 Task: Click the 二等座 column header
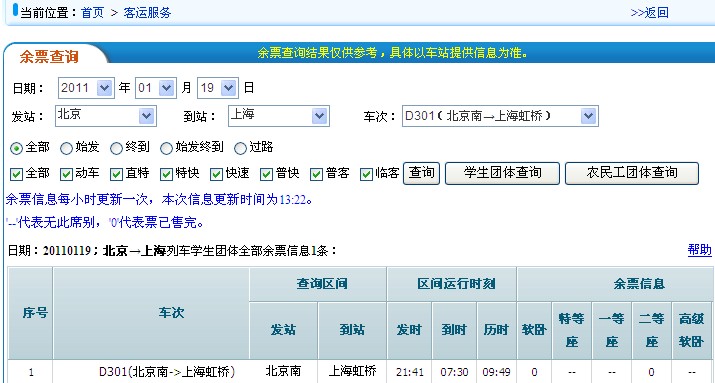tap(651, 330)
